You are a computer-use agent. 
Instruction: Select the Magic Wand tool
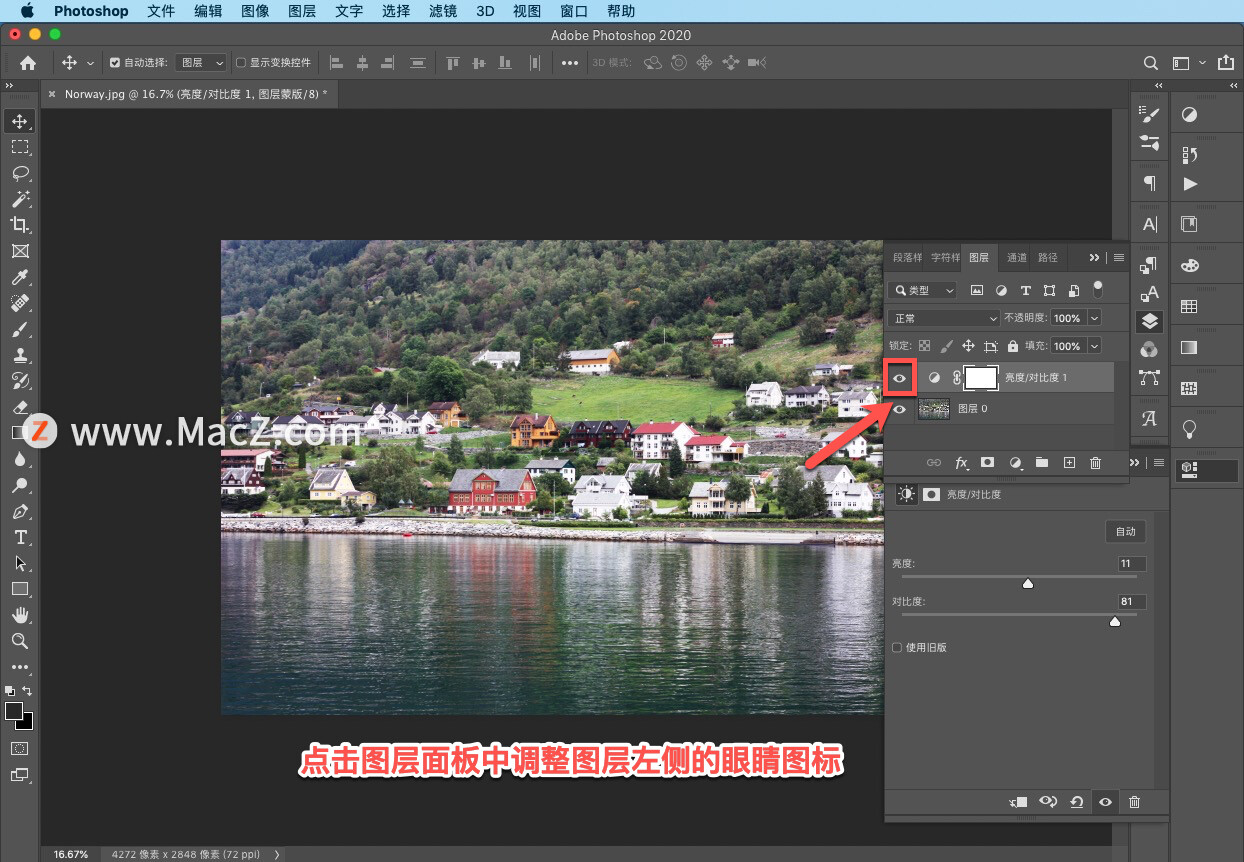click(x=20, y=199)
